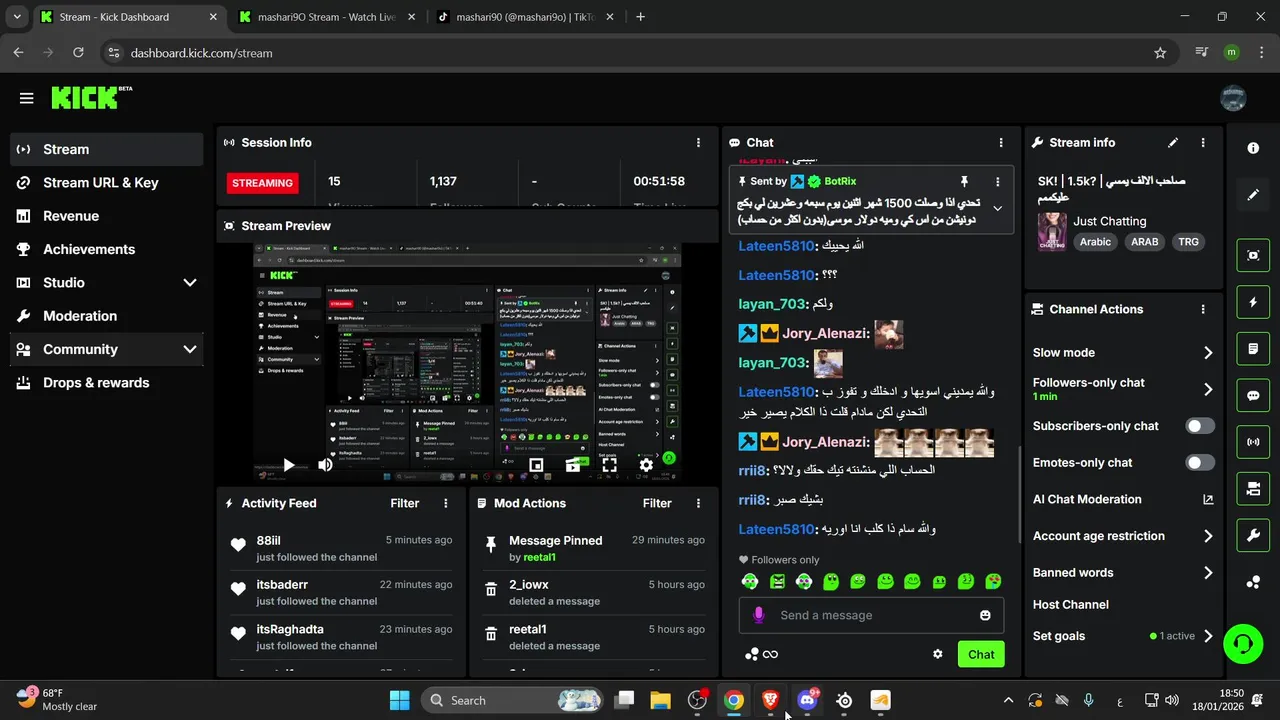Screen dimensions: 1280x720
Task: Edit stream info with pencil icon
Action: point(1173,143)
